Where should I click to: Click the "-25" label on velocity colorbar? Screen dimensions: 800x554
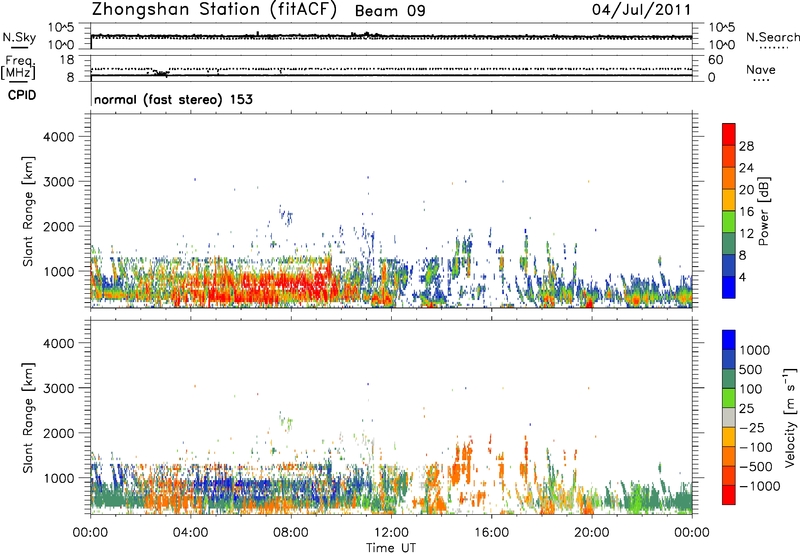click(x=752, y=428)
